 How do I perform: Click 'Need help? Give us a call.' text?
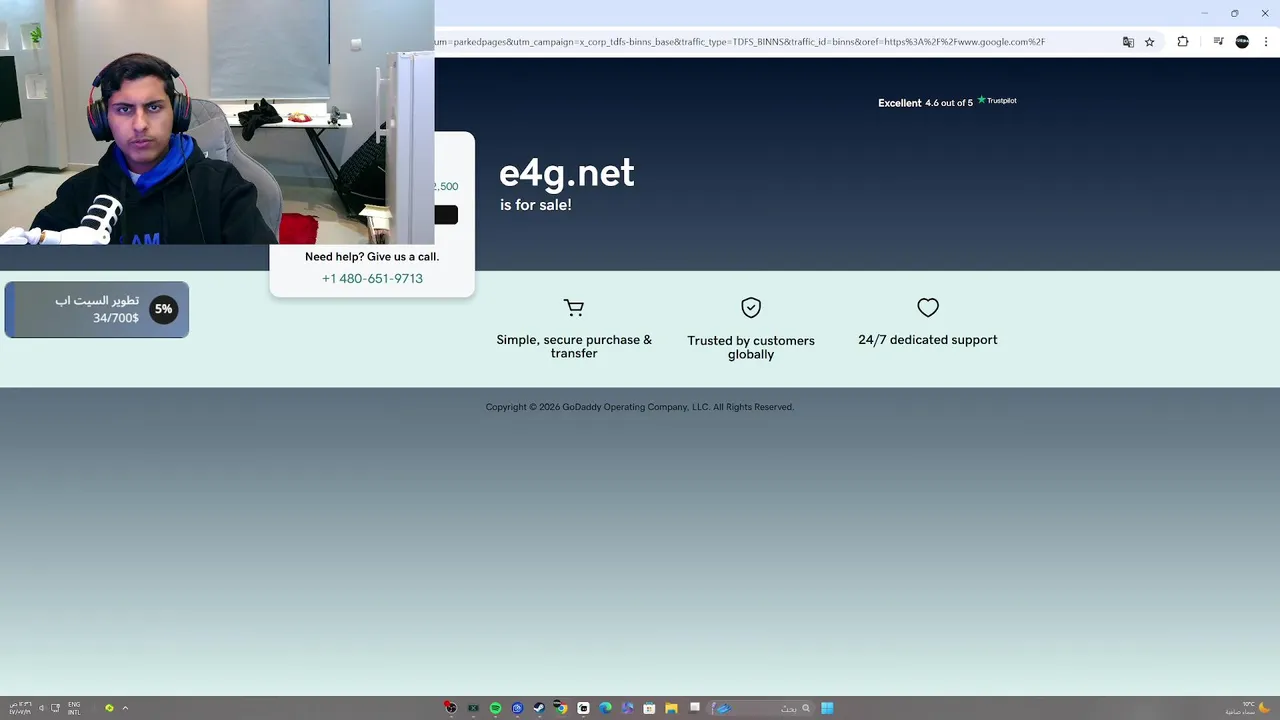372,257
